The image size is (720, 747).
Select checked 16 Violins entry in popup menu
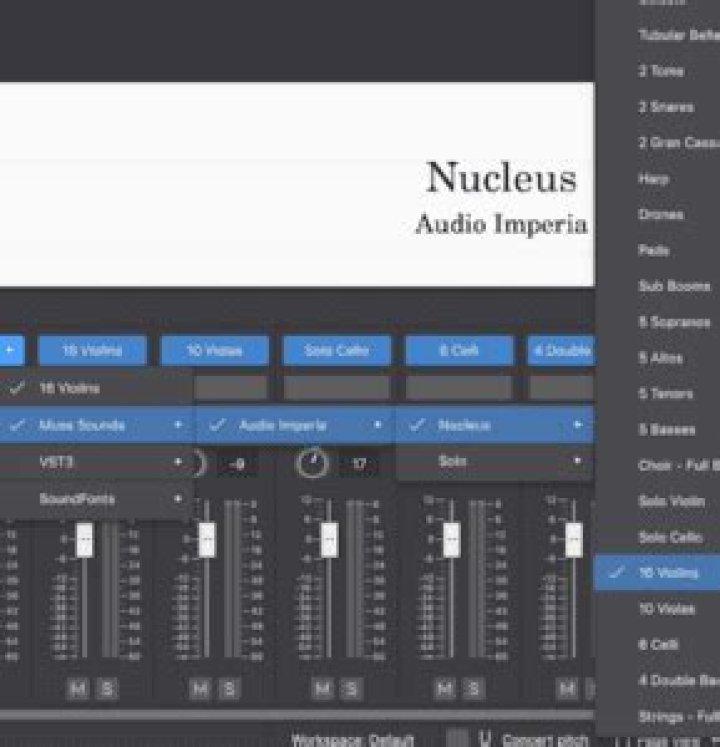click(x=95, y=388)
